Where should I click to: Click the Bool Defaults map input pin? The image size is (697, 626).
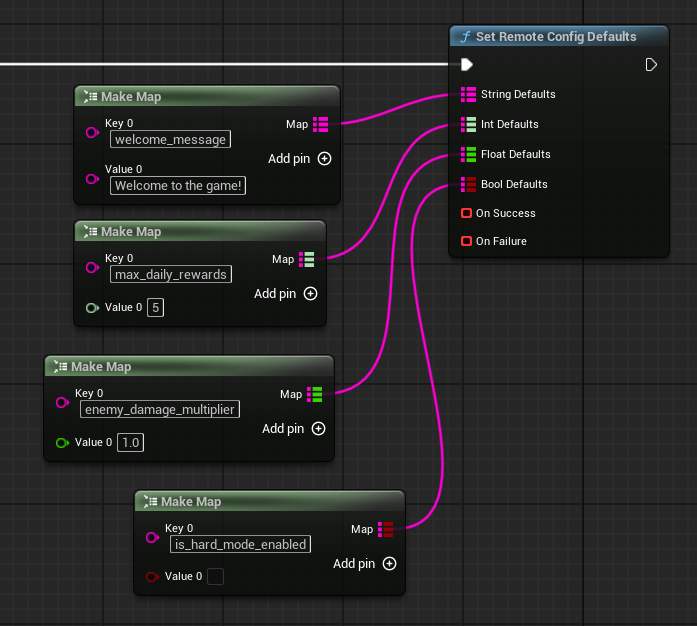click(x=468, y=185)
